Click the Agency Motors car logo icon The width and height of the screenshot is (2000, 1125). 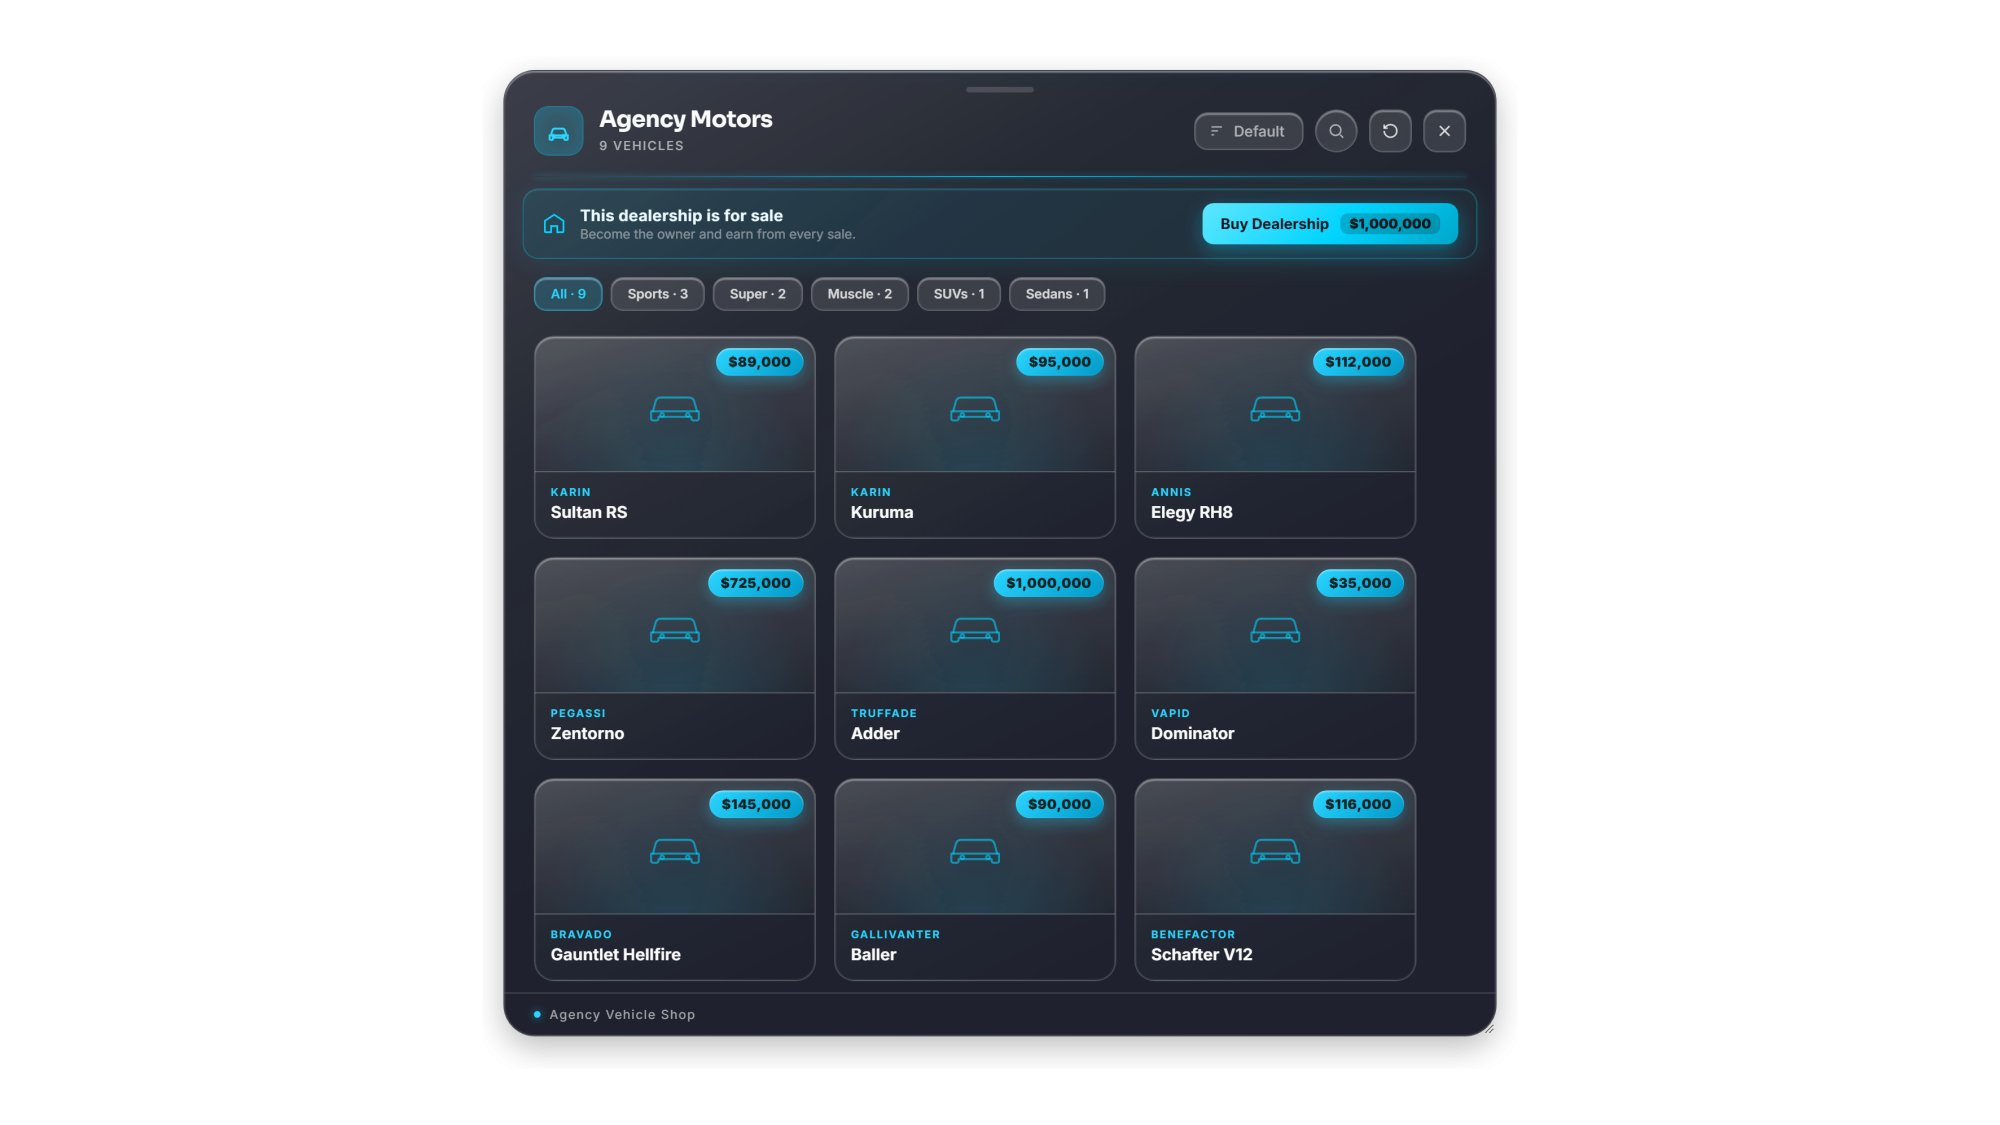pyautogui.click(x=558, y=131)
